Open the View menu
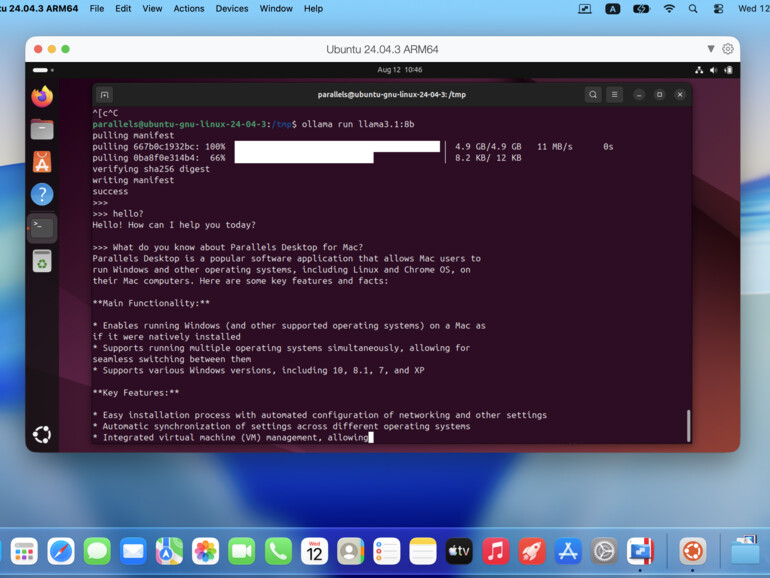The width and height of the screenshot is (770, 578). coord(152,9)
